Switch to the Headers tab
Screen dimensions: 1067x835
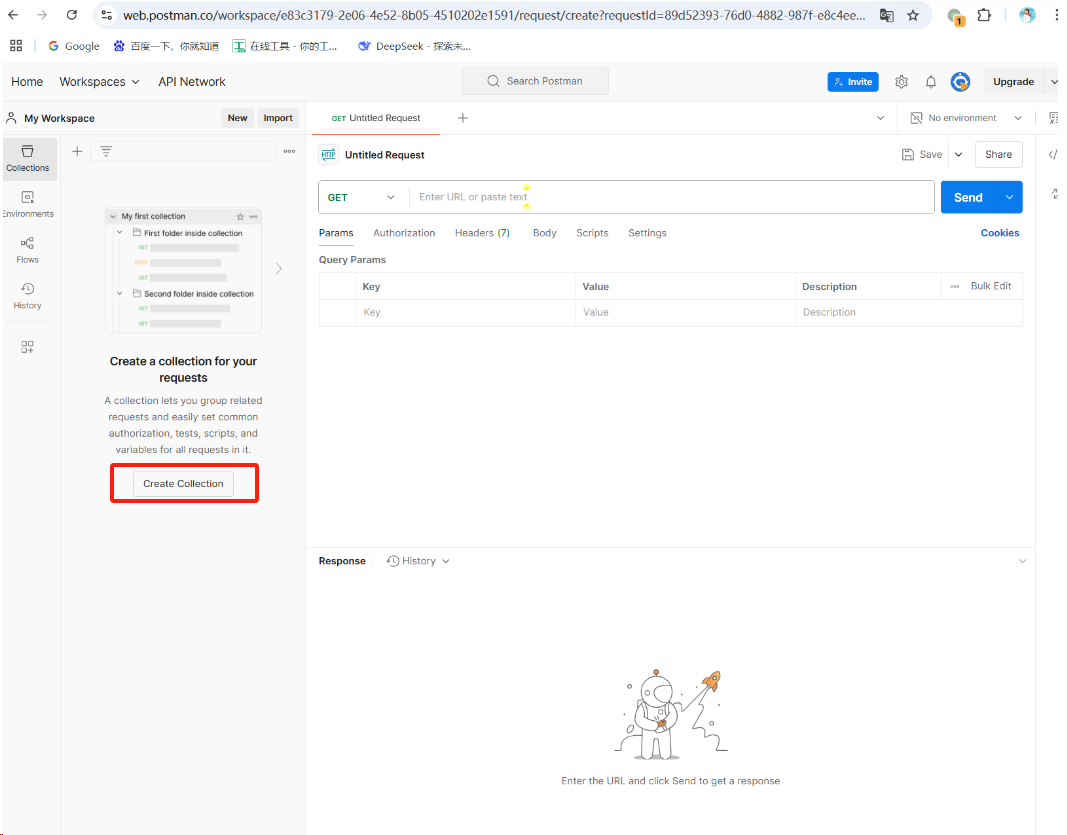(482, 233)
